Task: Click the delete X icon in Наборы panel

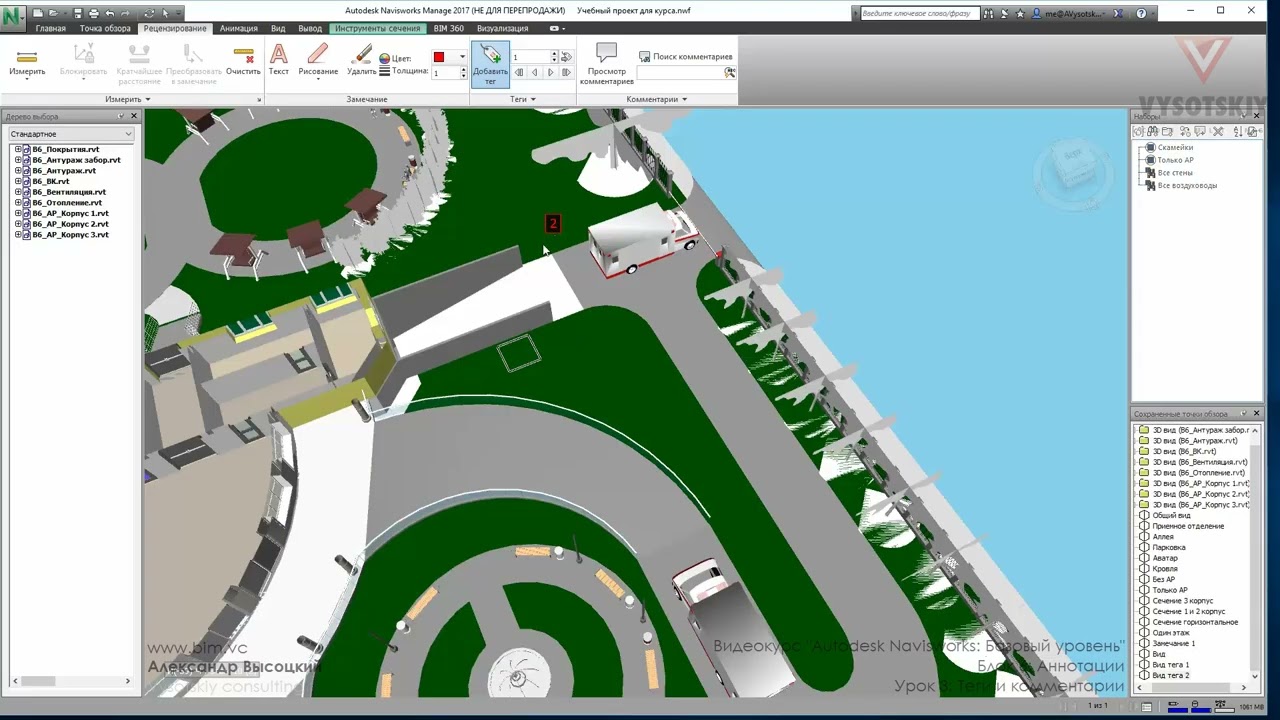Action: (x=1218, y=132)
